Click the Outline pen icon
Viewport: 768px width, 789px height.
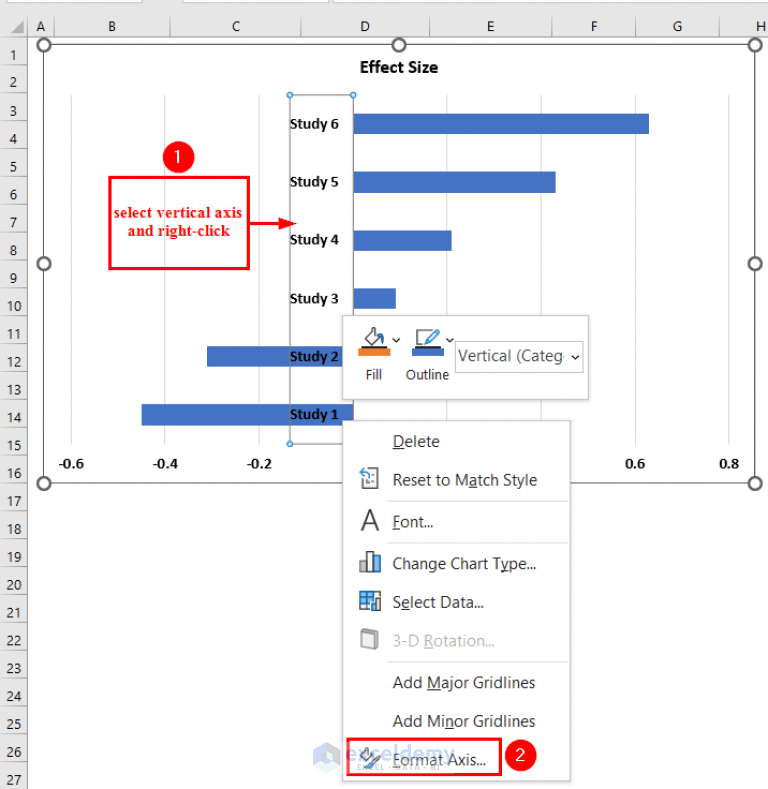pyautogui.click(x=427, y=337)
